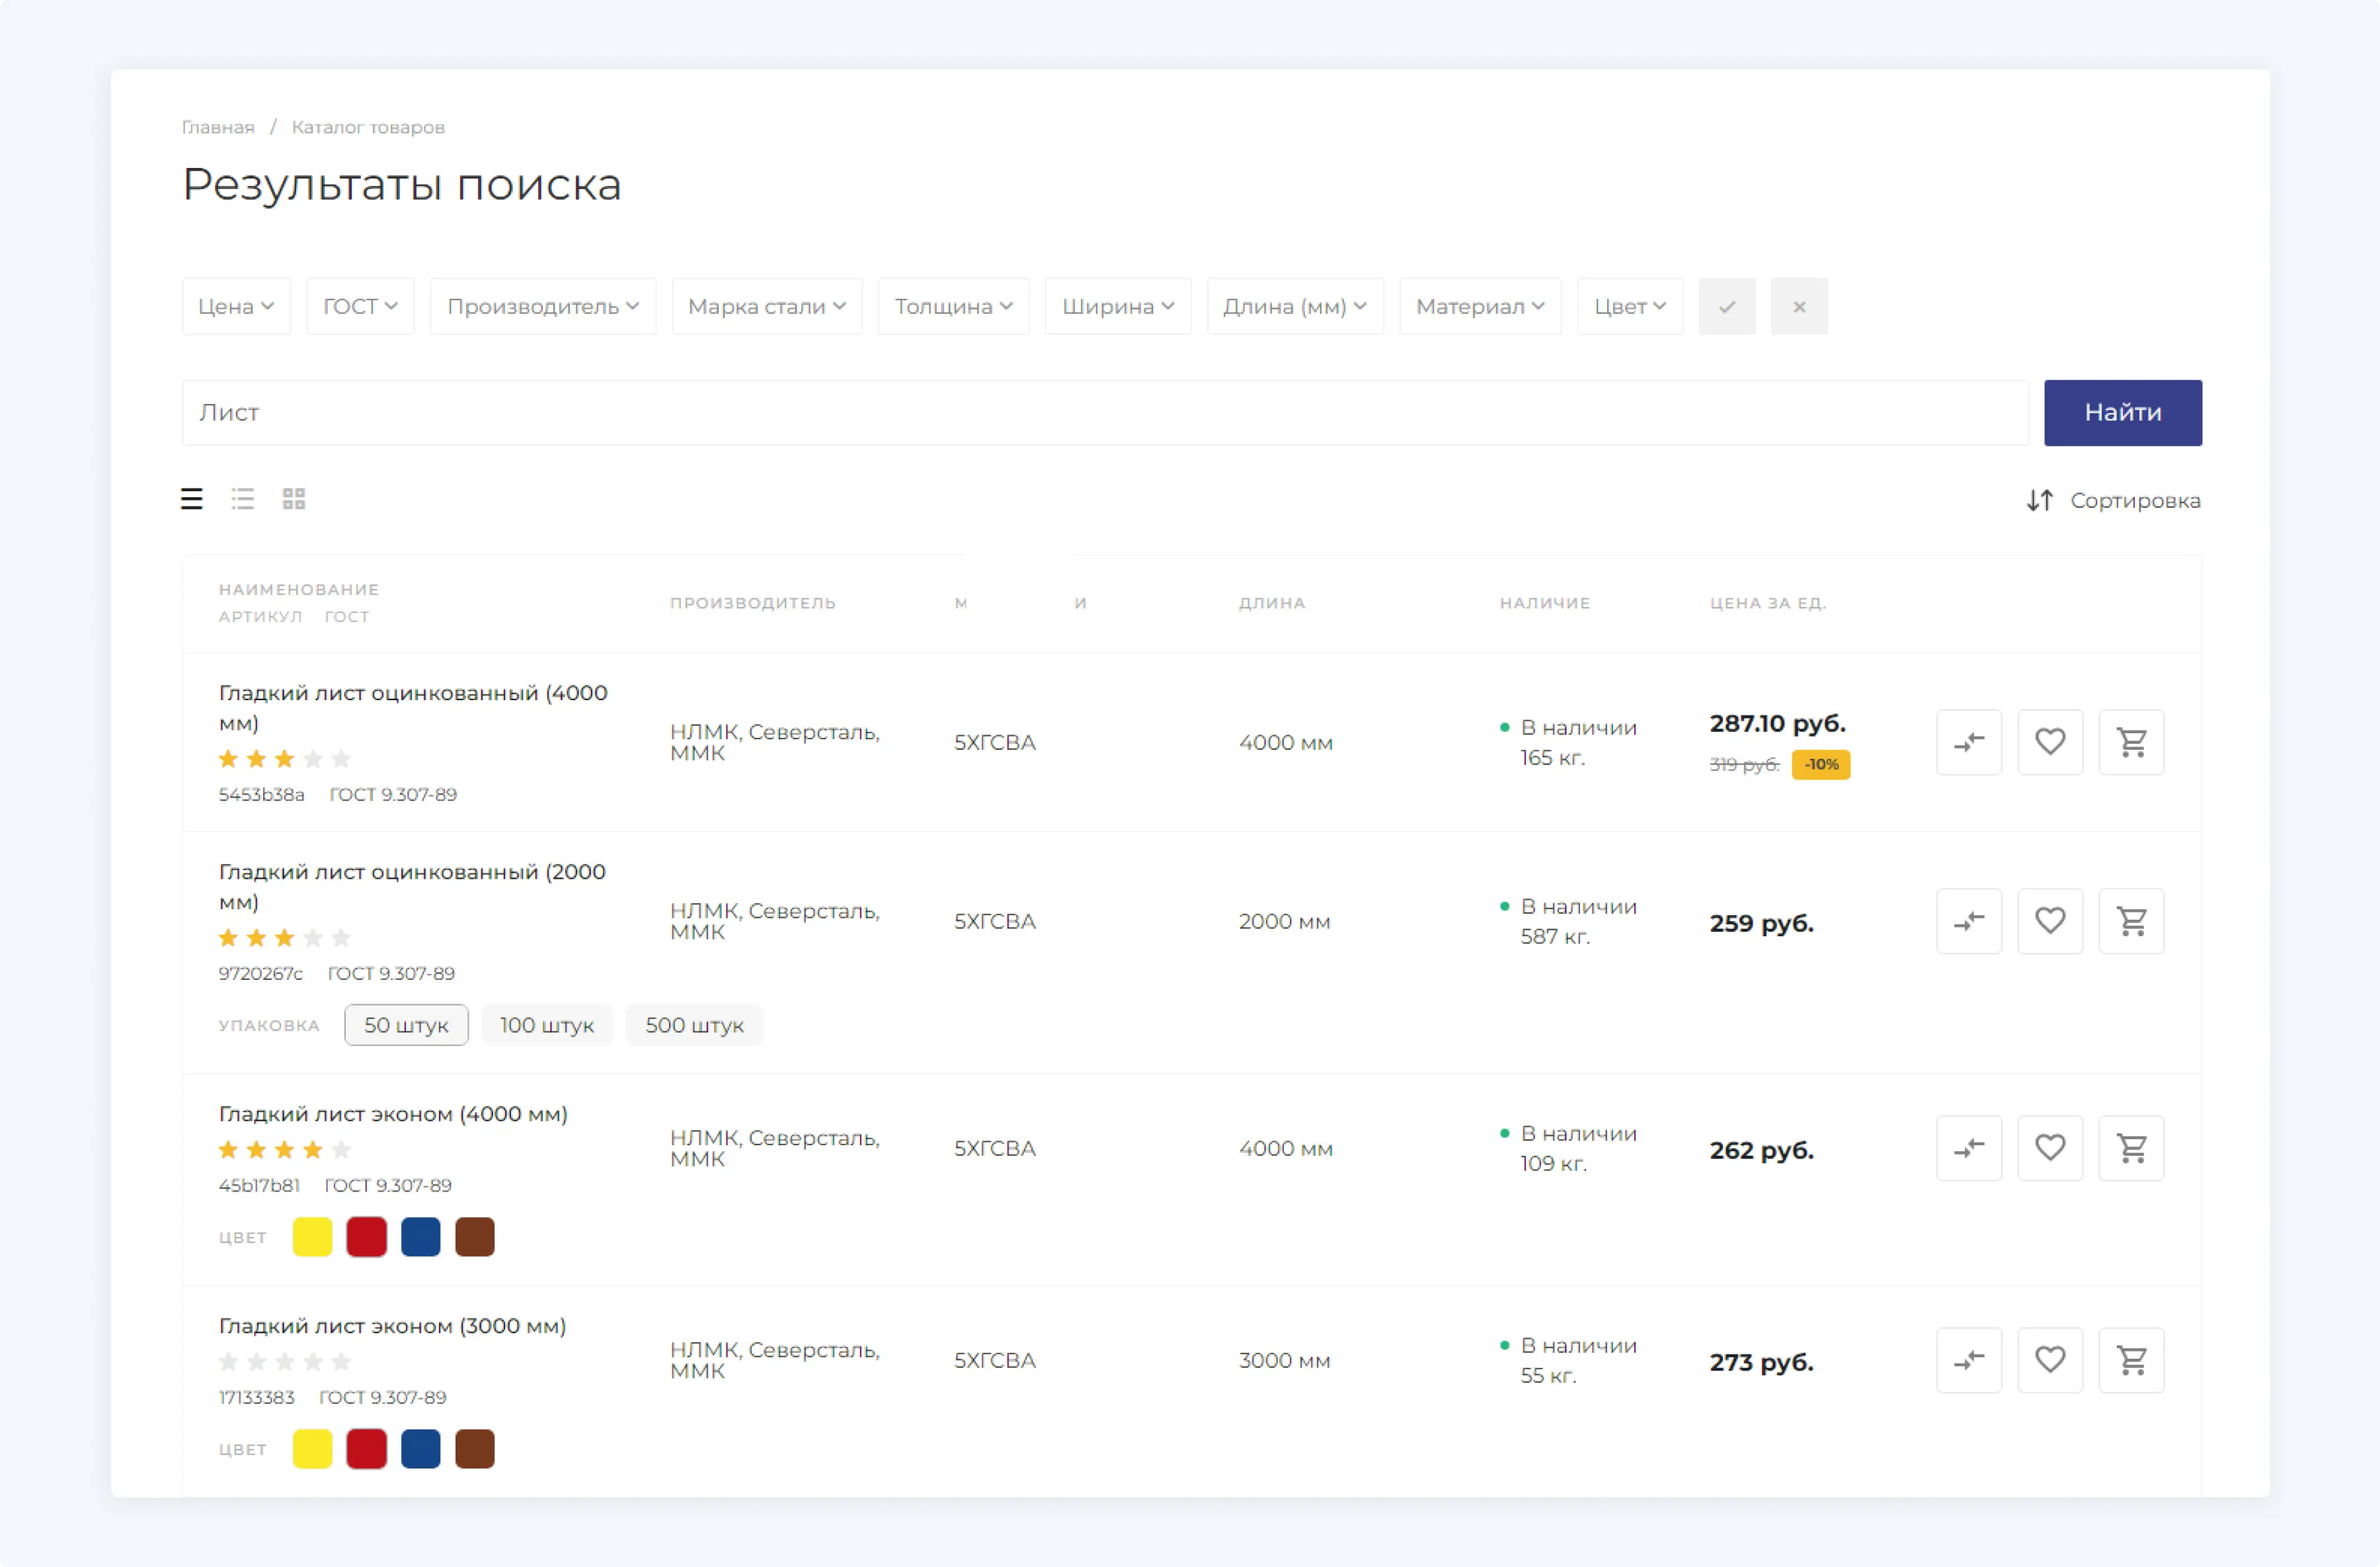Expand the Производитель filter dropdown

[x=542, y=306]
